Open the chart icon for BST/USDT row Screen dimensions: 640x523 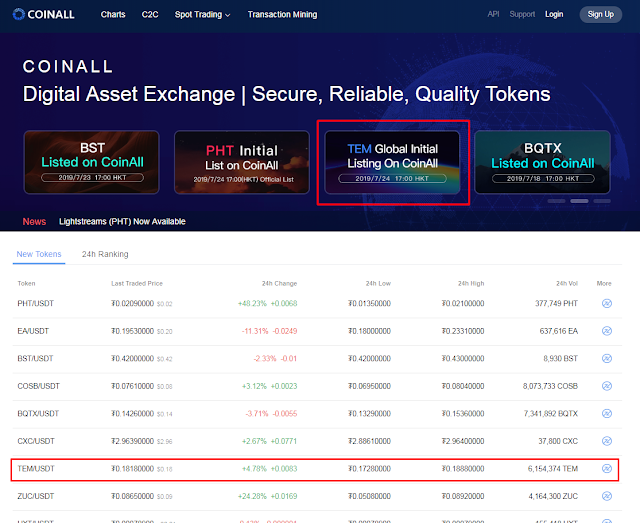(607, 358)
